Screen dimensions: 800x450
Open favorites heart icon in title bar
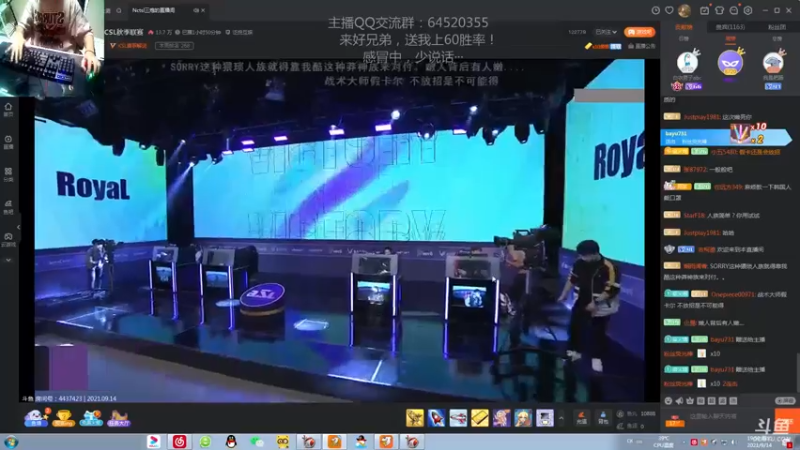(x=669, y=10)
